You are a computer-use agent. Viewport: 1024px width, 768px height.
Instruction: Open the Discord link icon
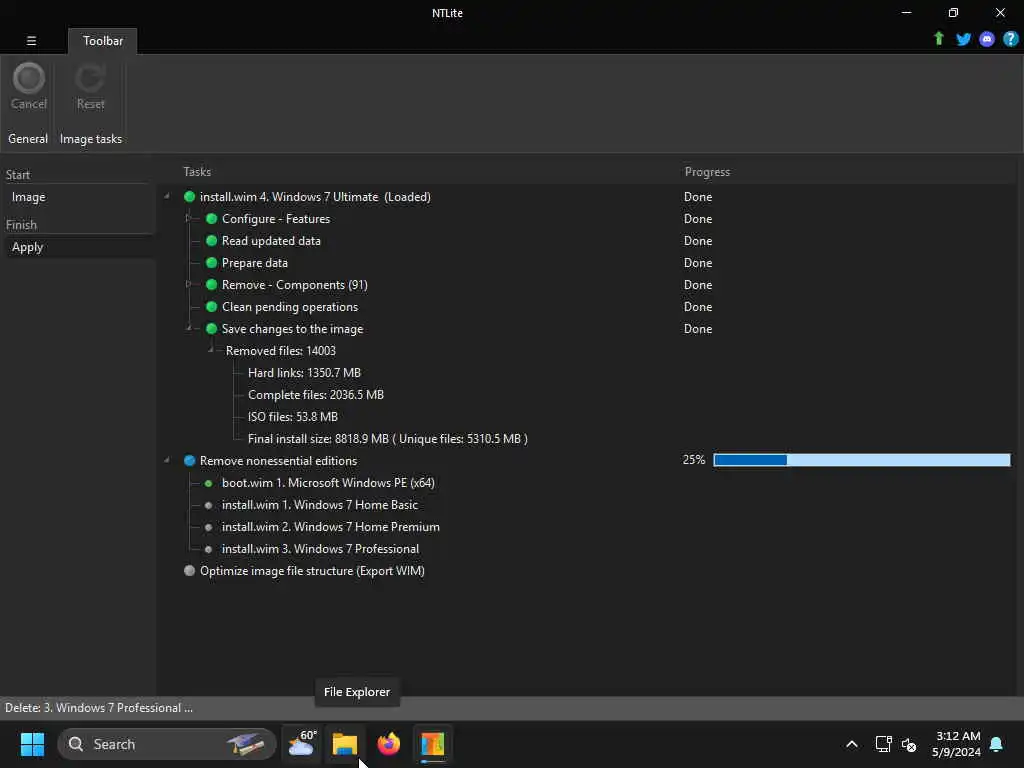987,39
